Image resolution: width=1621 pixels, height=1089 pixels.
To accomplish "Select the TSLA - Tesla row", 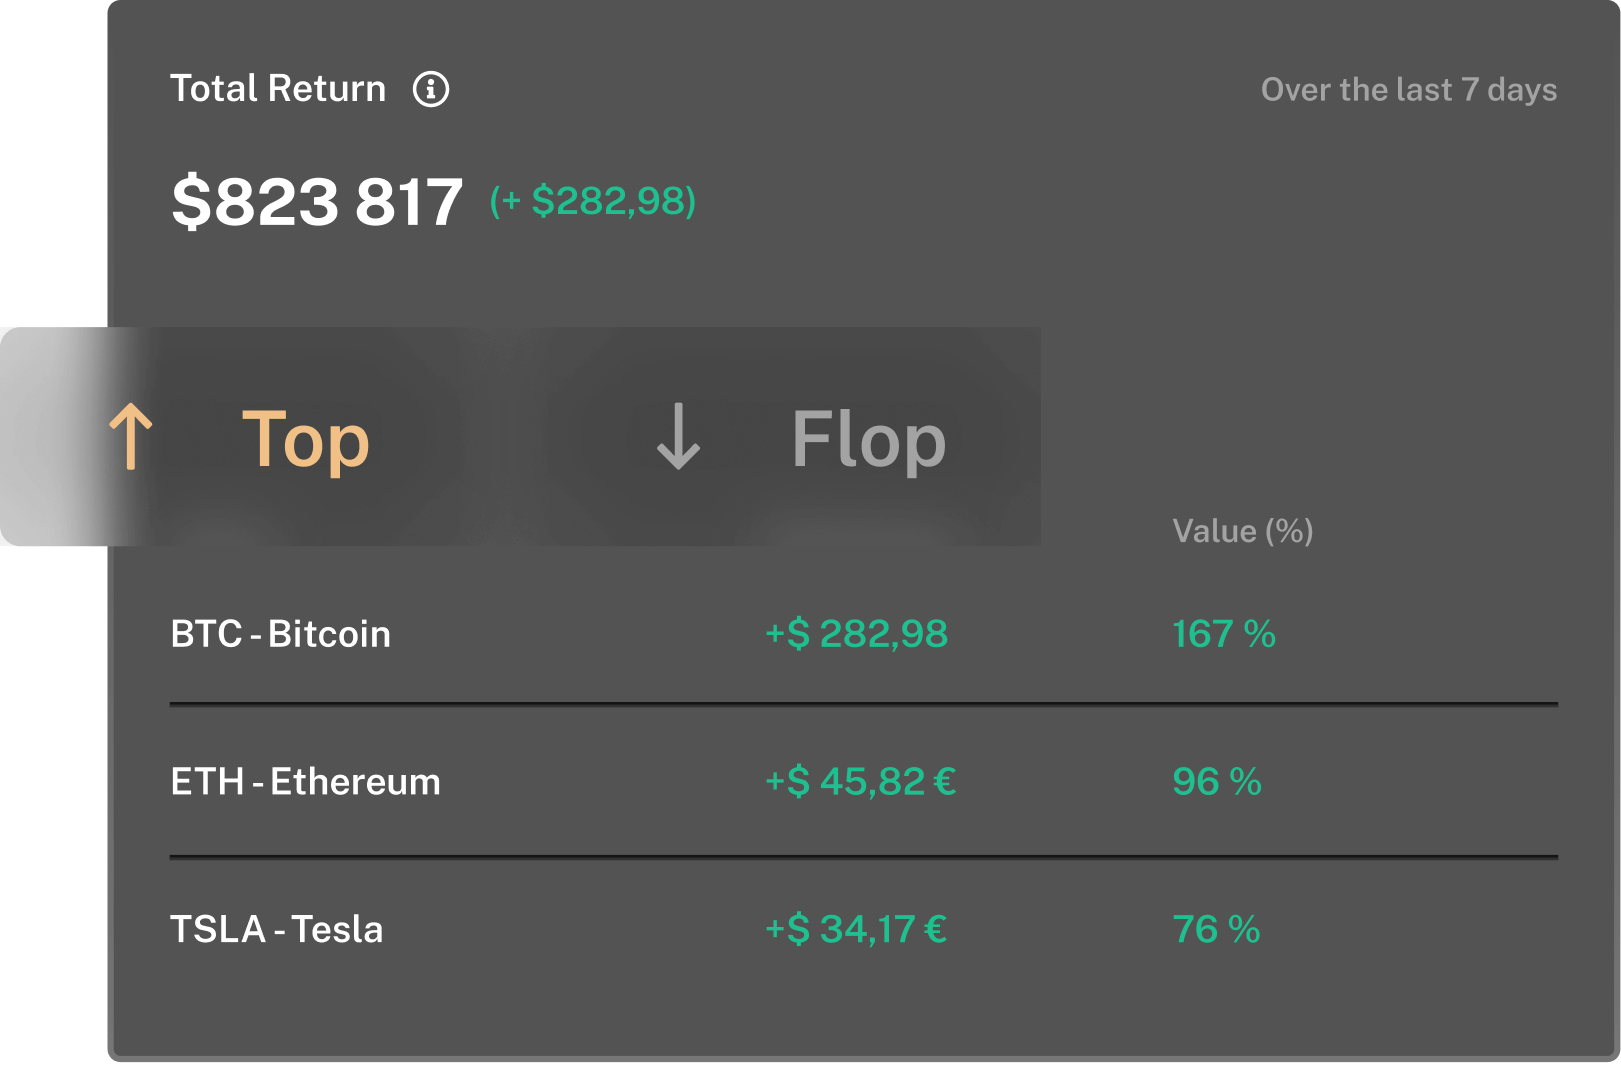I will point(277,930).
